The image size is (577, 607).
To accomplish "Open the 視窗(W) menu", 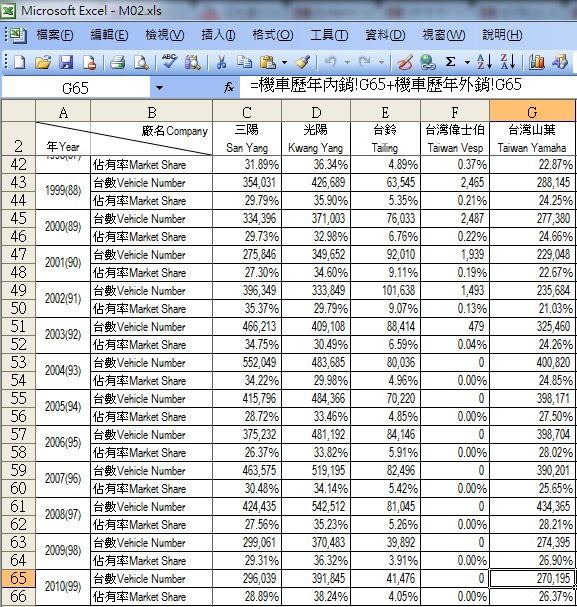I will pos(444,35).
